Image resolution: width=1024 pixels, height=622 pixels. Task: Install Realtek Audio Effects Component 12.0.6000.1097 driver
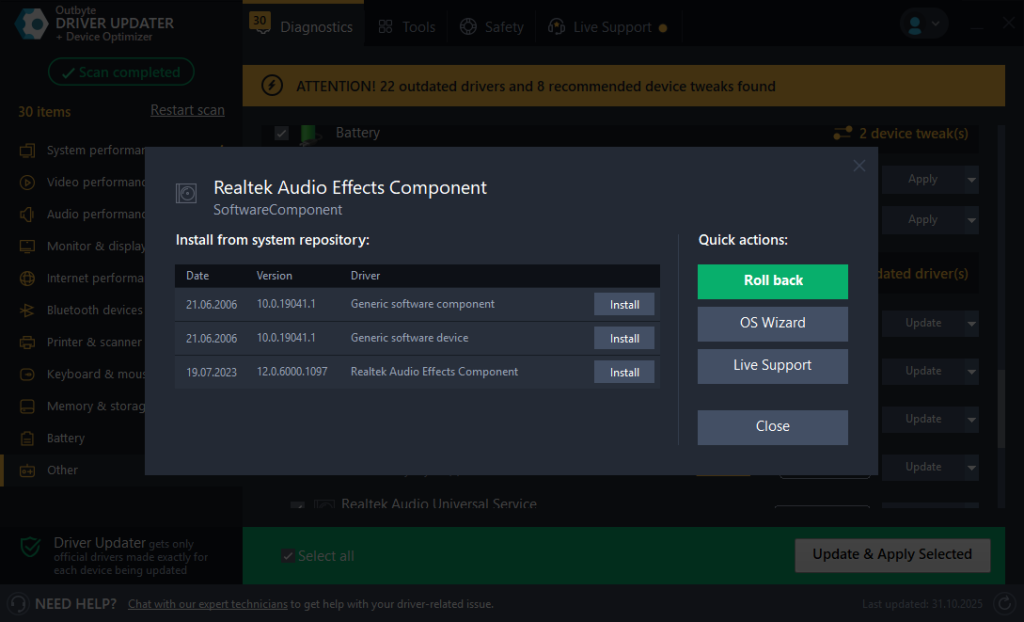click(624, 372)
